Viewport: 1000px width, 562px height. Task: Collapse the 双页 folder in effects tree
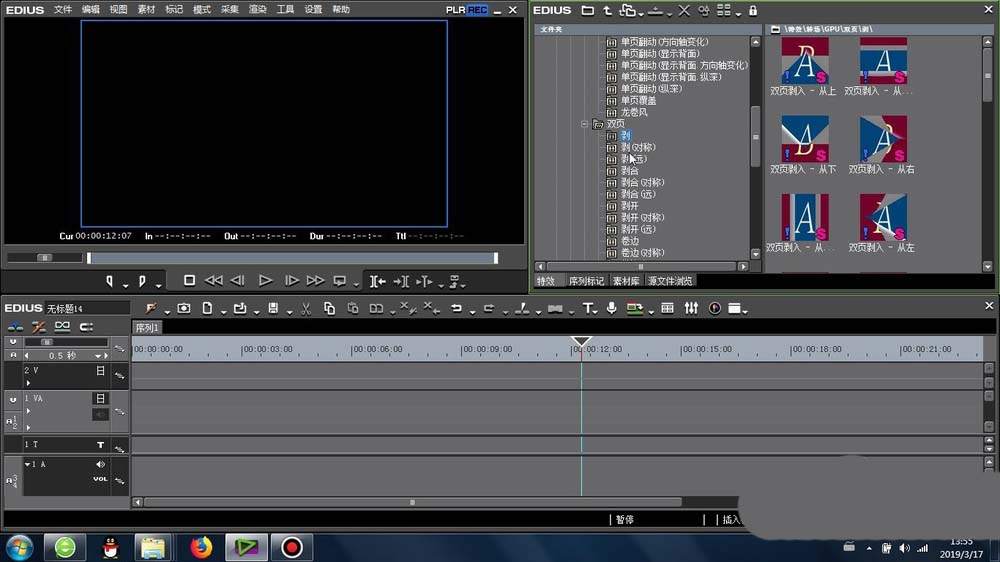click(x=585, y=124)
